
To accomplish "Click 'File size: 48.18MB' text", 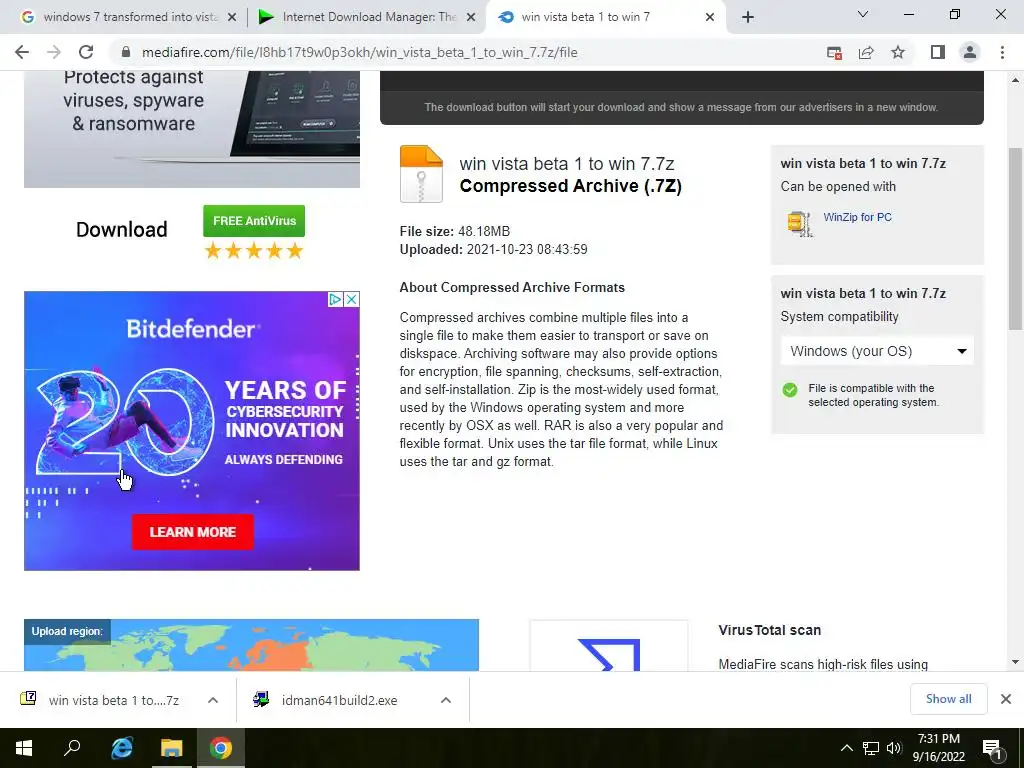I will [x=455, y=231].
